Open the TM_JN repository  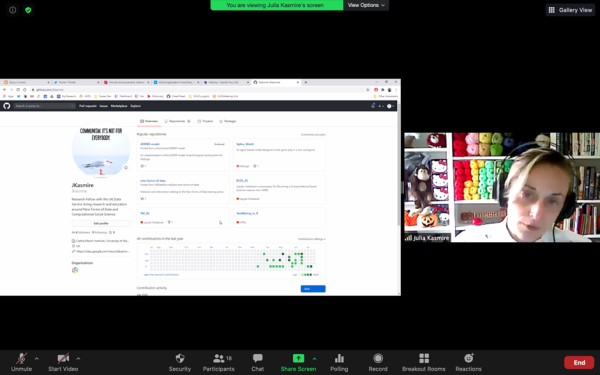(x=145, y=213)
